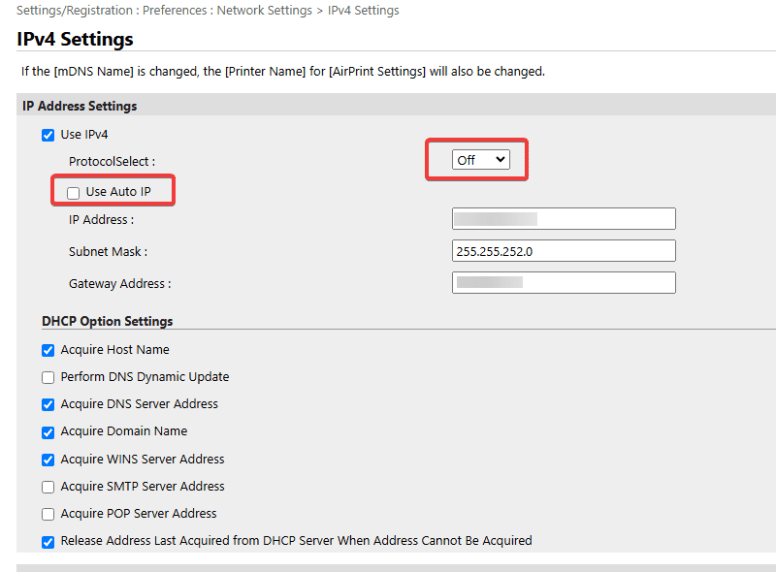Enable Perform DNS Dynamic Update
Viewport: 776px width, 572px height.
click(48, 378)
